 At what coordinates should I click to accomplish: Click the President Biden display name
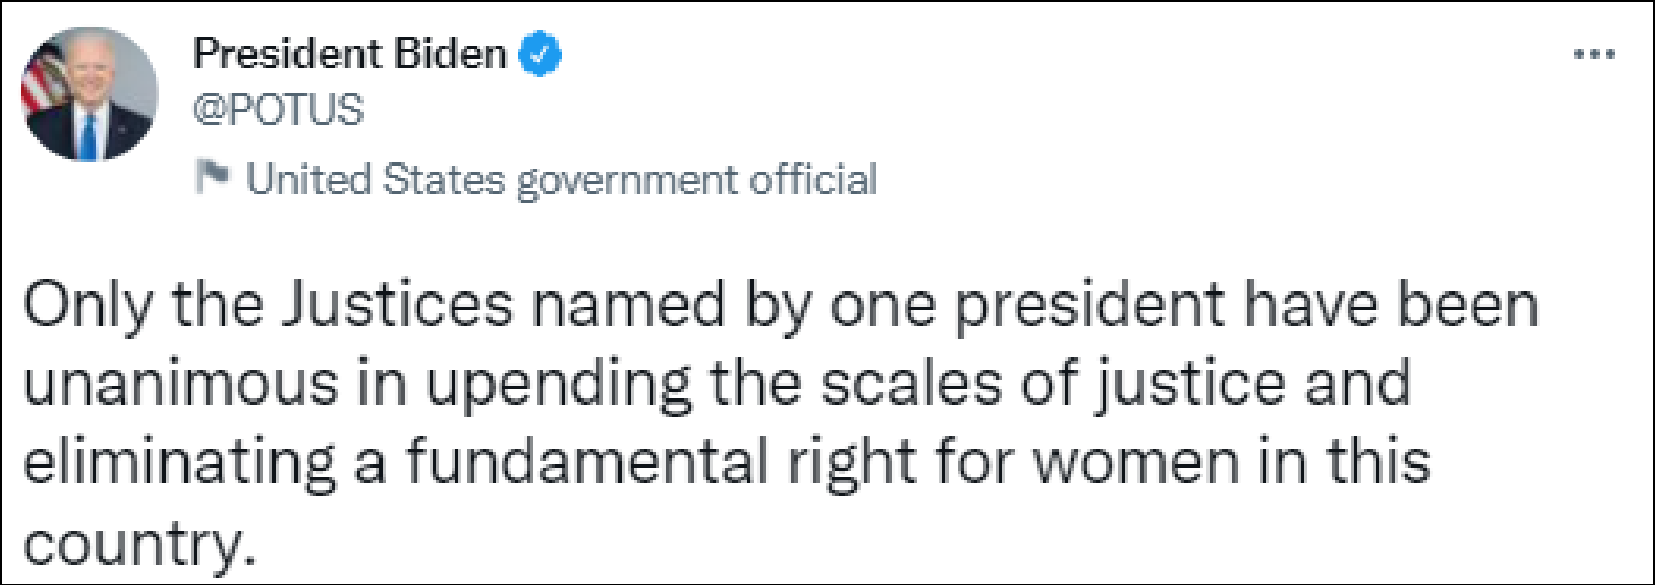(x=349, y=54)
